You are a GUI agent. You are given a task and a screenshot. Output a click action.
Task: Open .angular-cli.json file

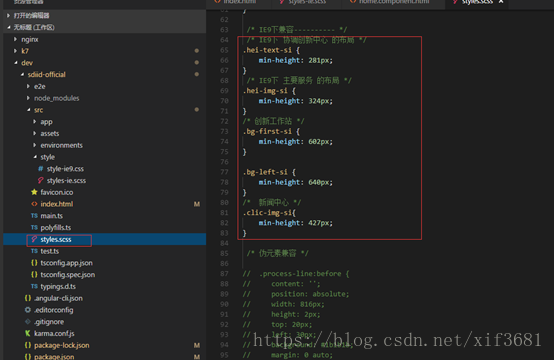[58, 298]
